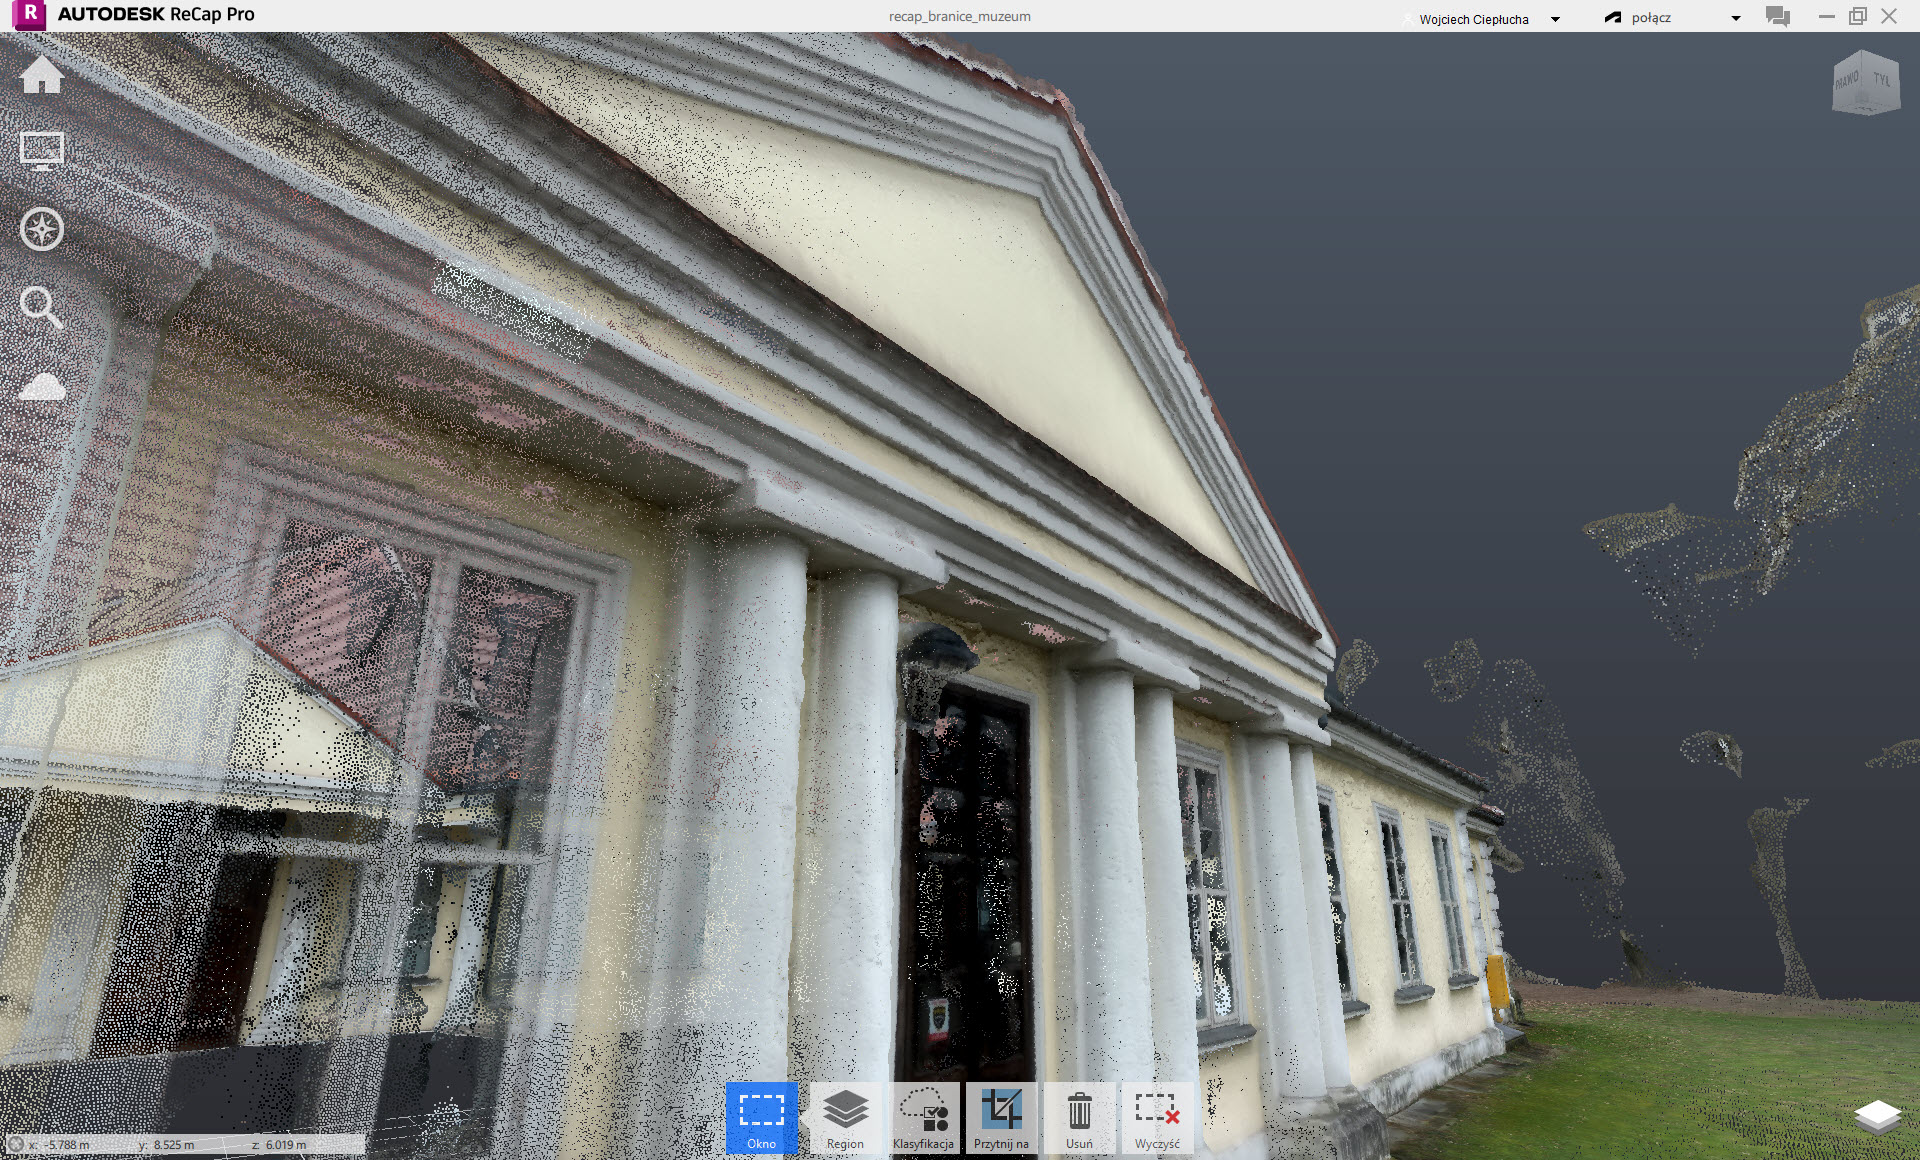The width and height of the screenshot is (1920, 1160).
Task: Click the ReCap Pro logo icon
Action: tap(30, 15)
